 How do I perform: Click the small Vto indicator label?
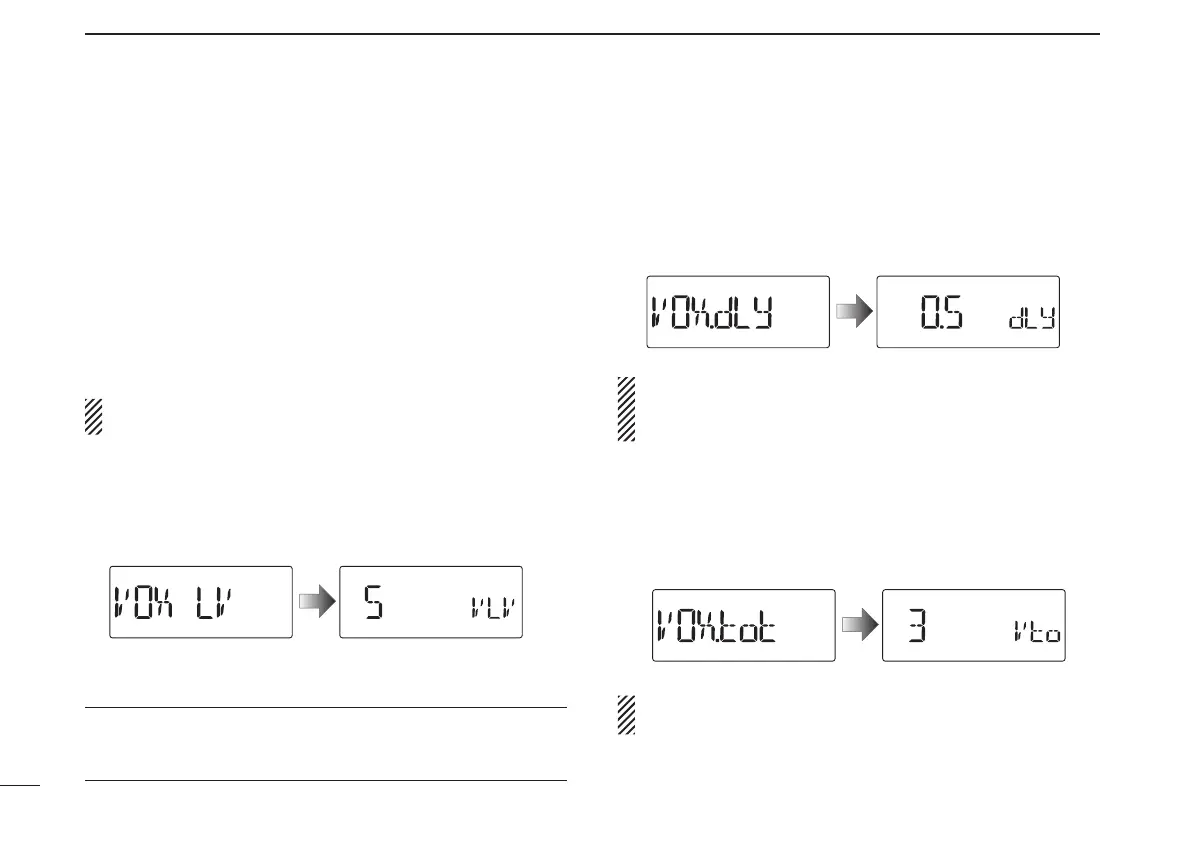point(1038,632)
